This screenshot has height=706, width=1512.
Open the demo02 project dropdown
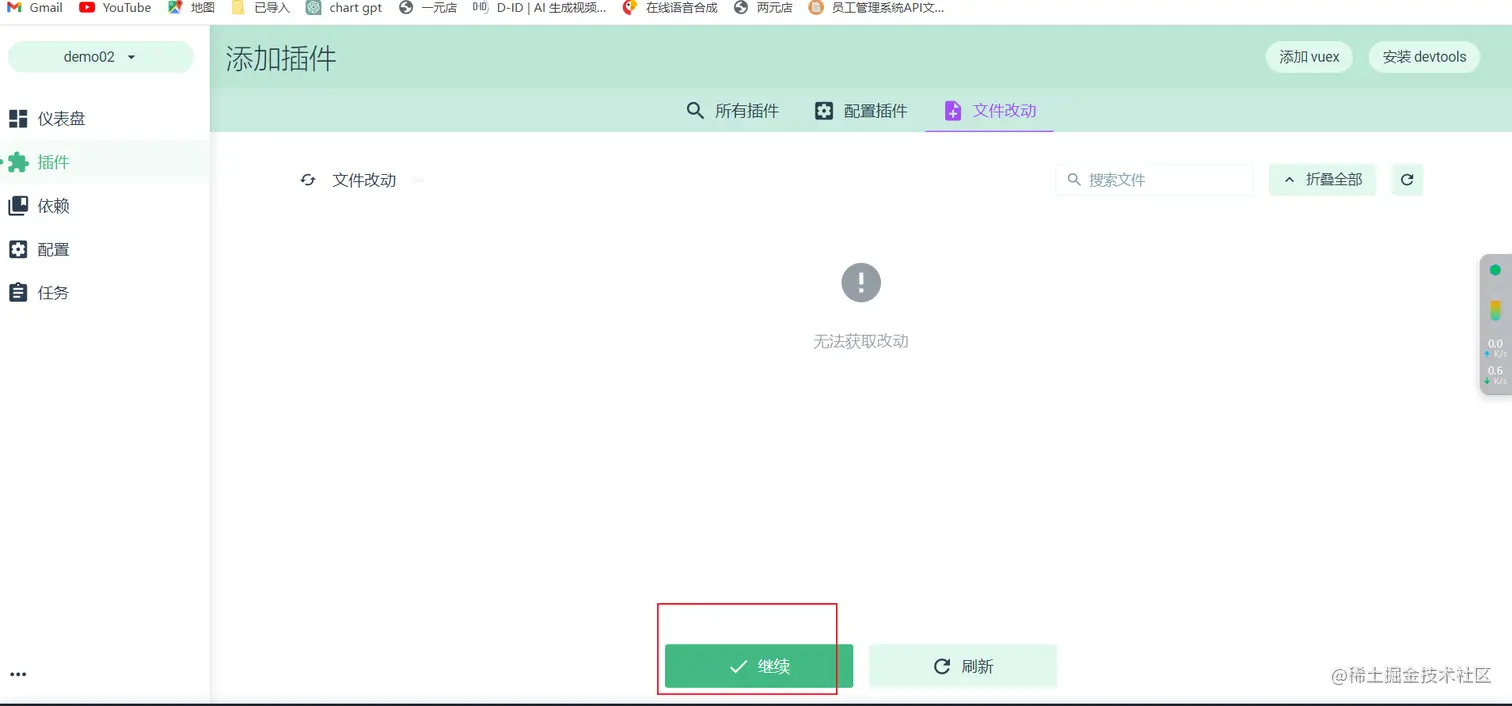click(x=99, y=56)
